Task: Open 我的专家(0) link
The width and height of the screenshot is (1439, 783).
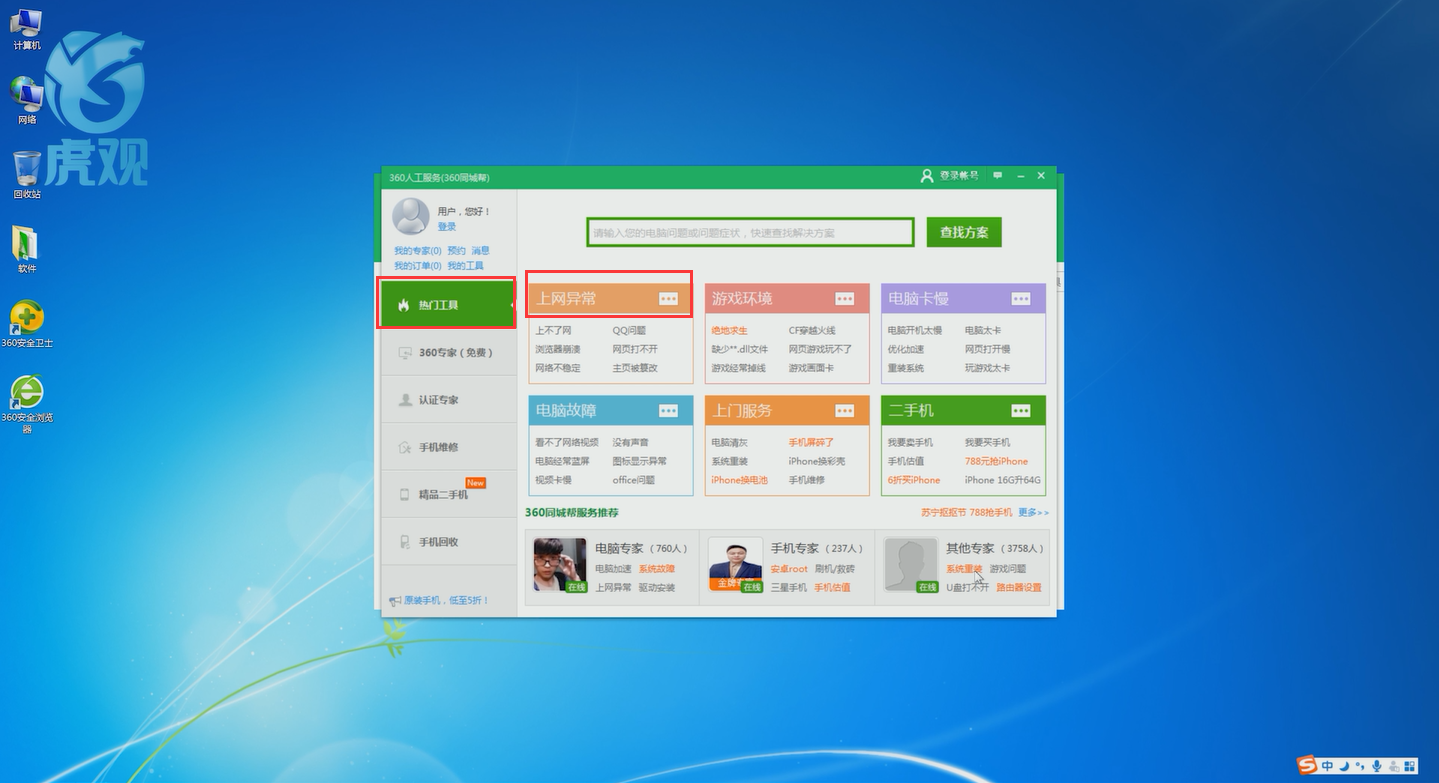Action: click(x=417, y=251)
